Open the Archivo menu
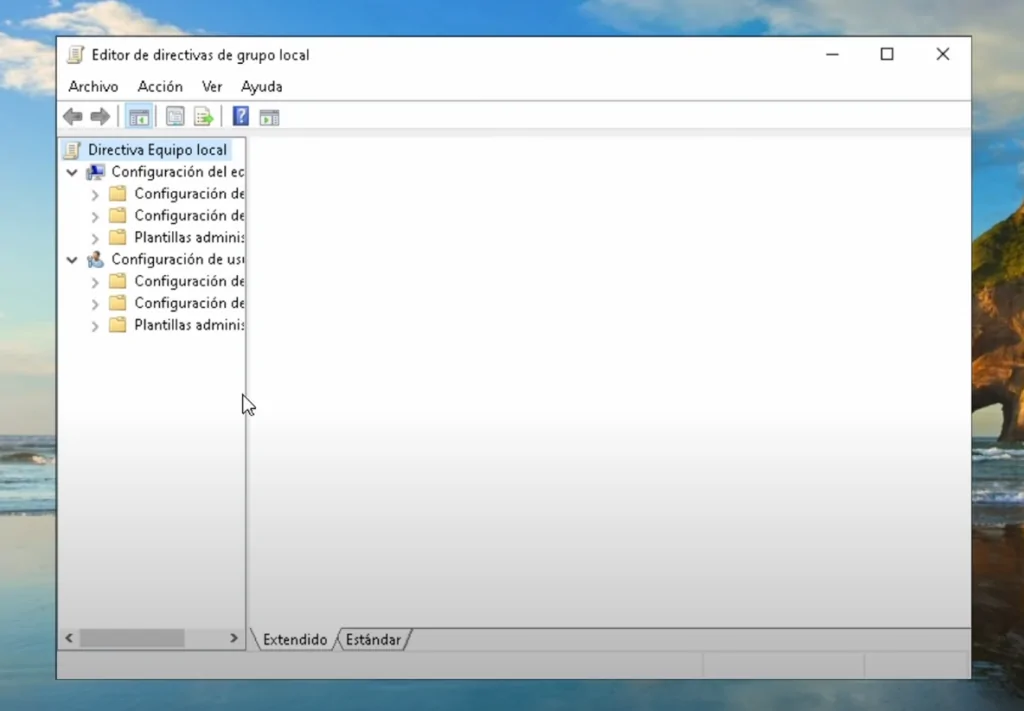Viewport: 1024px width, 711px height. coord(93,87)
